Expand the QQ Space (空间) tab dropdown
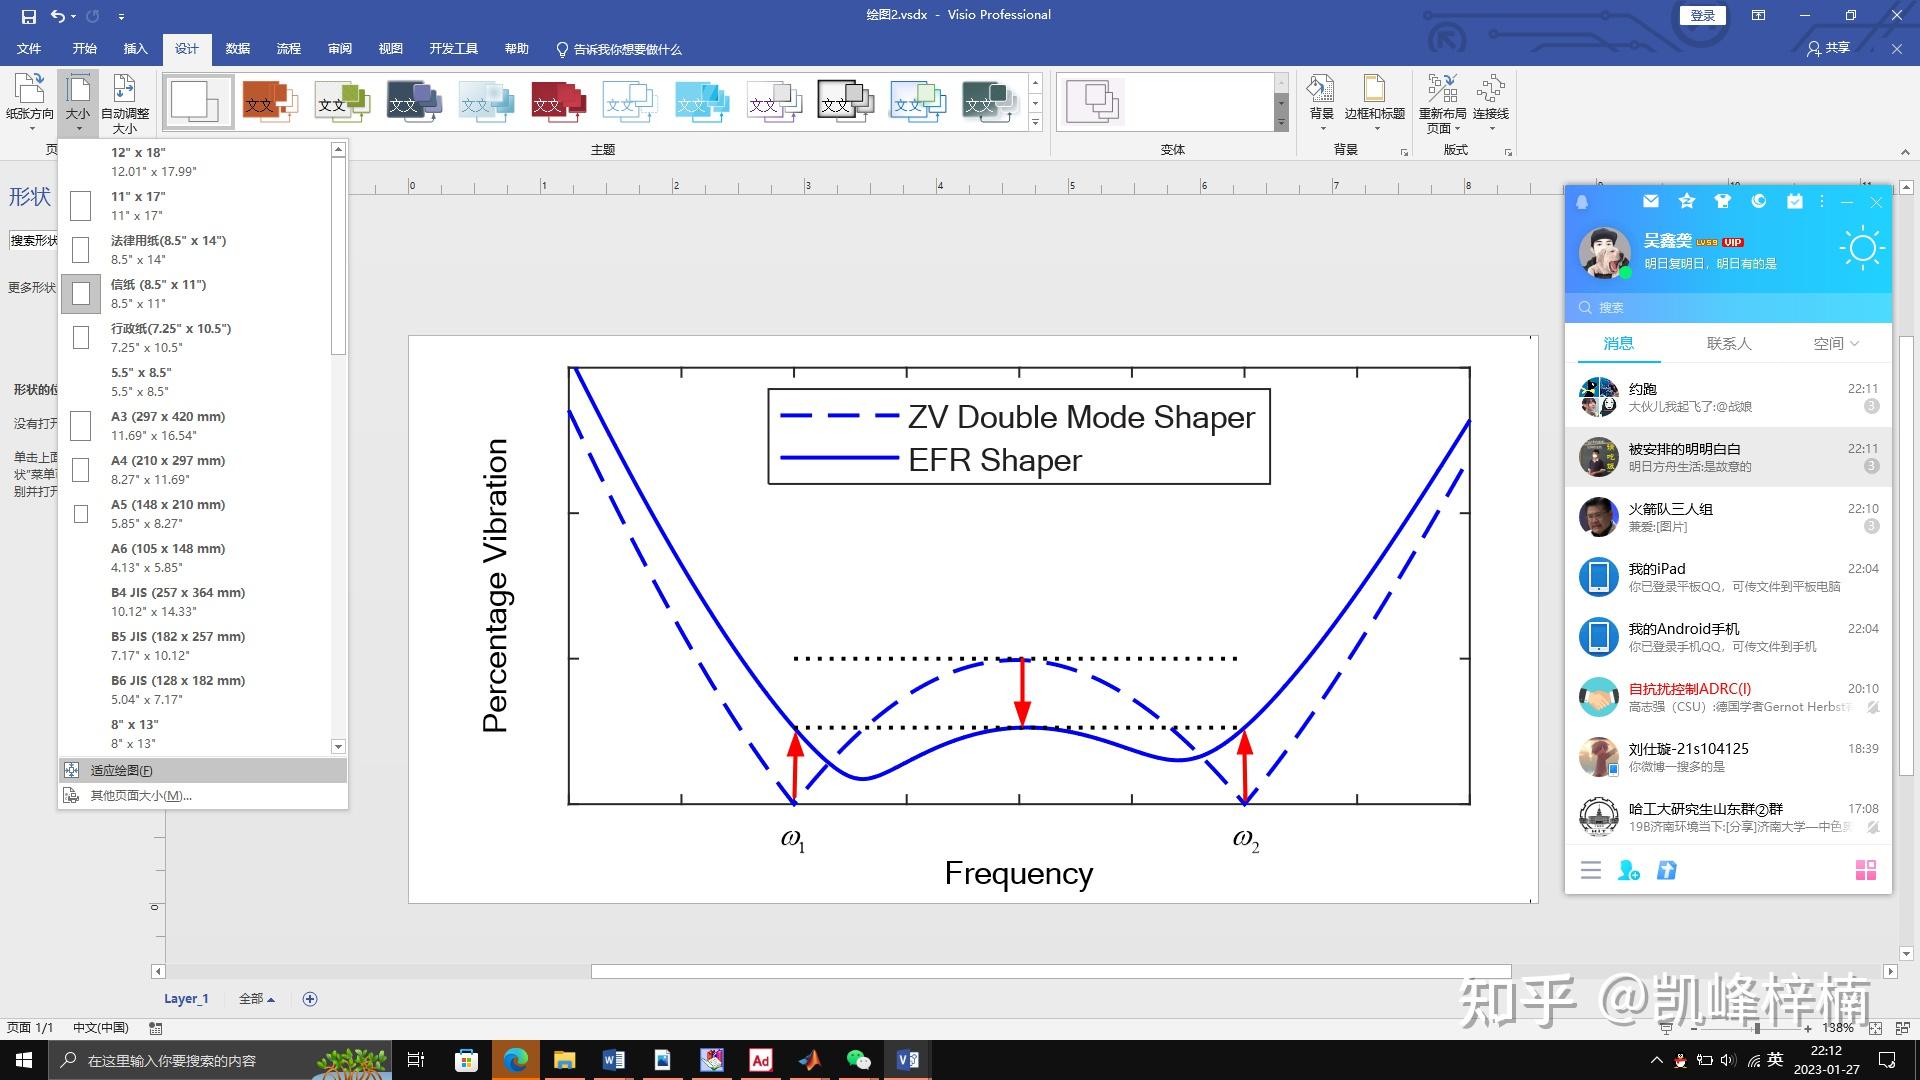The height and width of the screenshot is (1080, 1920). [x=1837, y=343]
